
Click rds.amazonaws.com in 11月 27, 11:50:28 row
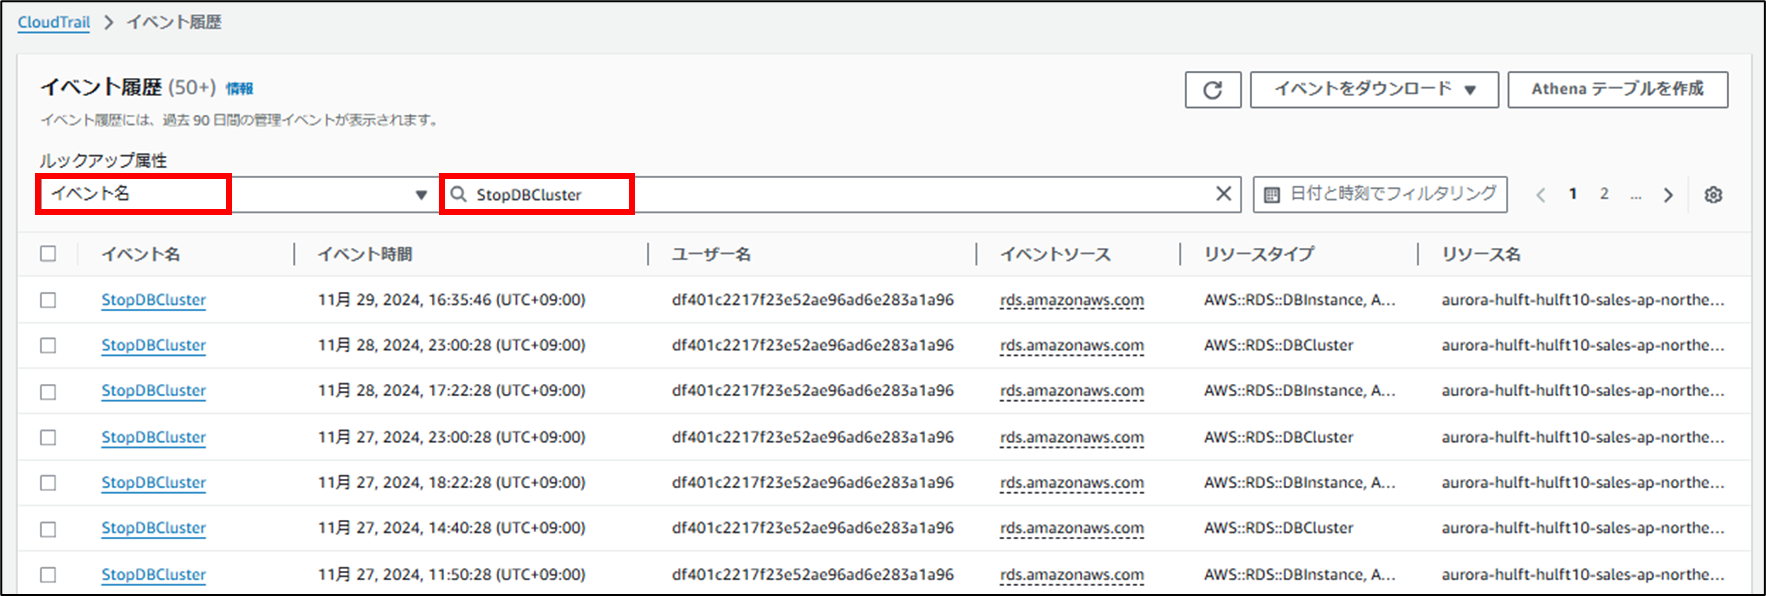click(x=1072, y=574)
